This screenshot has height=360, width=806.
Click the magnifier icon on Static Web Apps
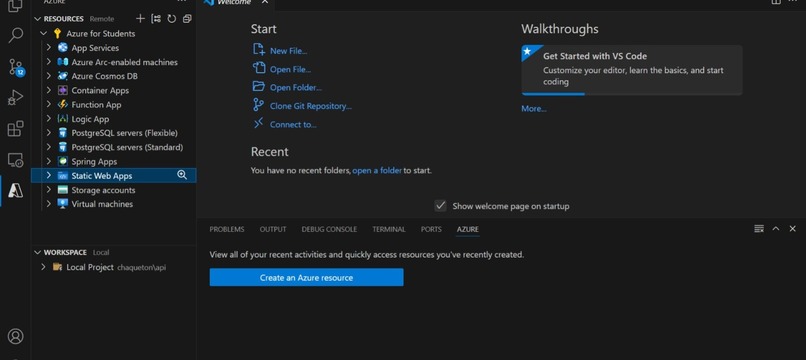coord(182,175)
